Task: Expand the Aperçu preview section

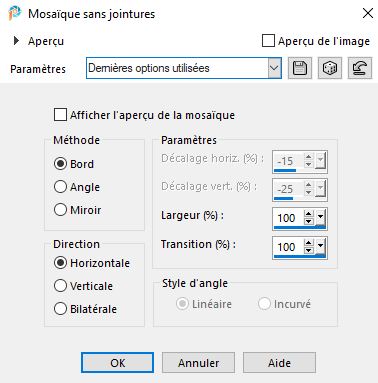Action: [16, 41]
